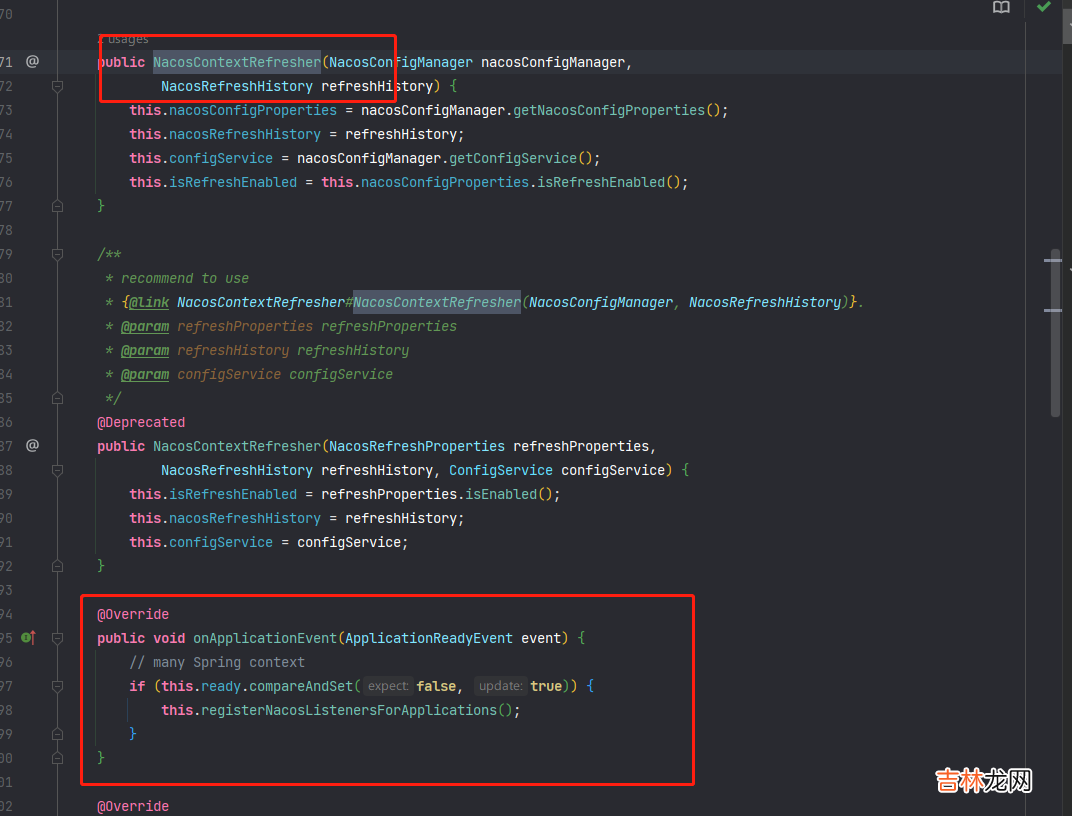This screenshot has height=816, width=1072.
Task: Click the usages inlay hint above the constructor
Action: pyautogui.click(x=123, y=39)
